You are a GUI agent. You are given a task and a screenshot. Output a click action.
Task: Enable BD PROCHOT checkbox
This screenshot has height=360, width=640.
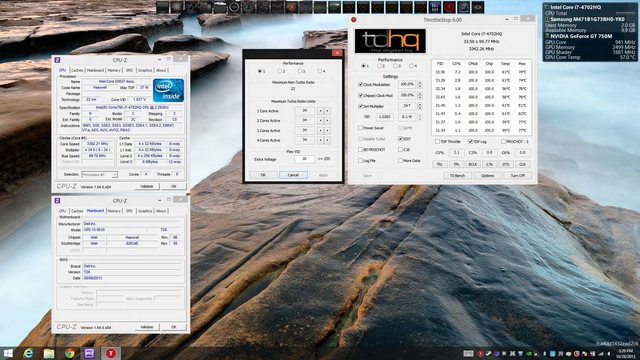click(360, 150)
